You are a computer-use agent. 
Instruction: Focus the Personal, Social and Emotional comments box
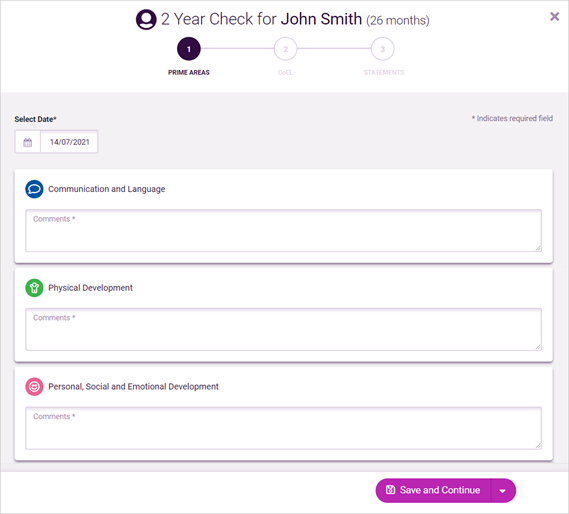point(283,428)
